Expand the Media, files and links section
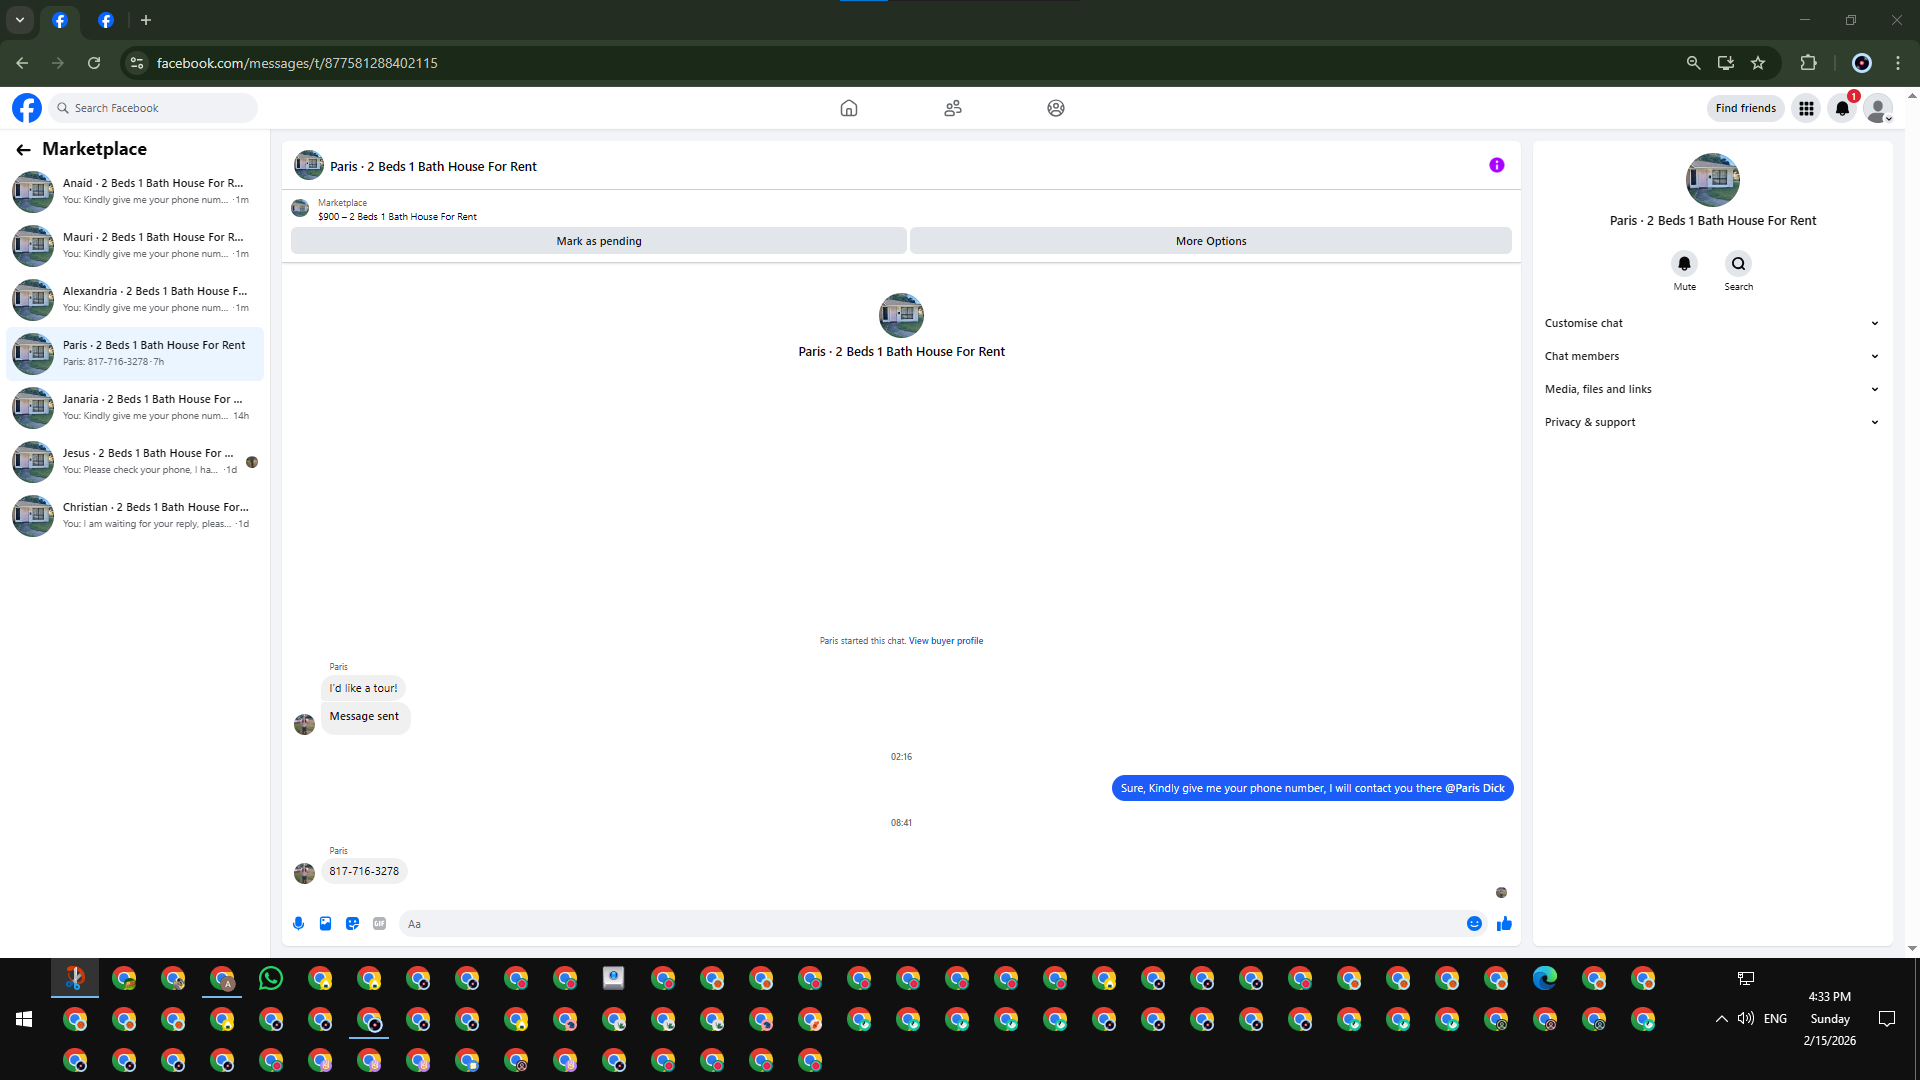1920x1080 pixels. [x=1712, y=389]
